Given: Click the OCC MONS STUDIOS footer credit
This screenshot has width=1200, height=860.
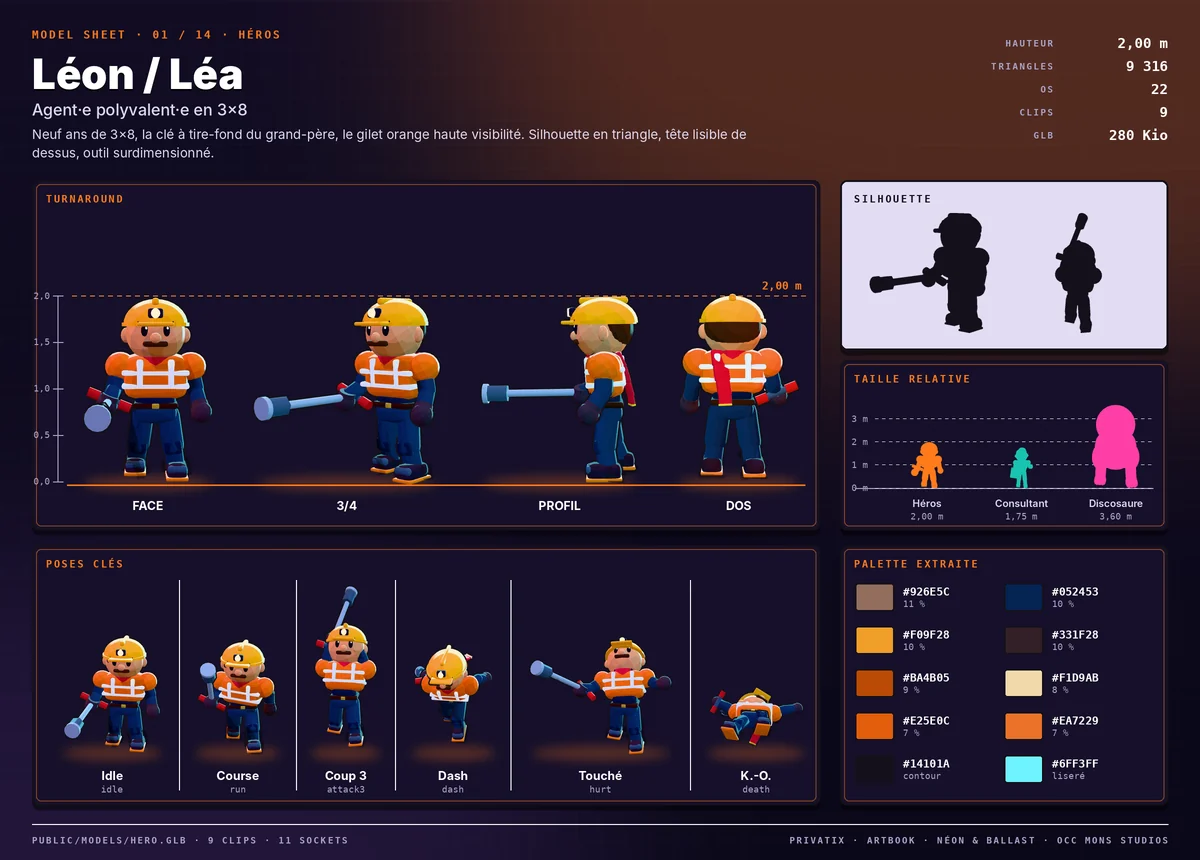Looking at the screenshot, I should point(1112,841).
